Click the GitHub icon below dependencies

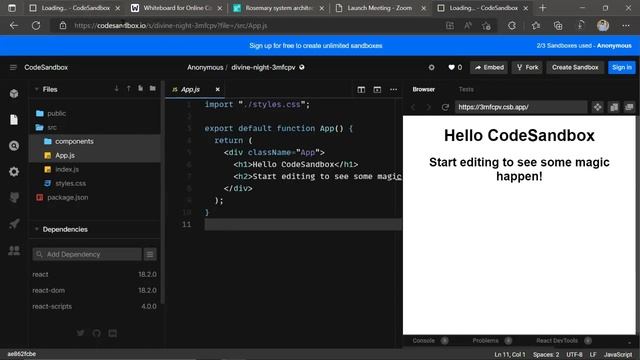coord(96,333)
